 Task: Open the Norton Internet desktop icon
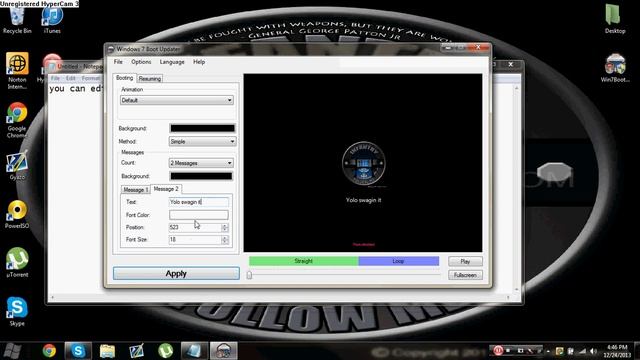(x=17, y=70)
